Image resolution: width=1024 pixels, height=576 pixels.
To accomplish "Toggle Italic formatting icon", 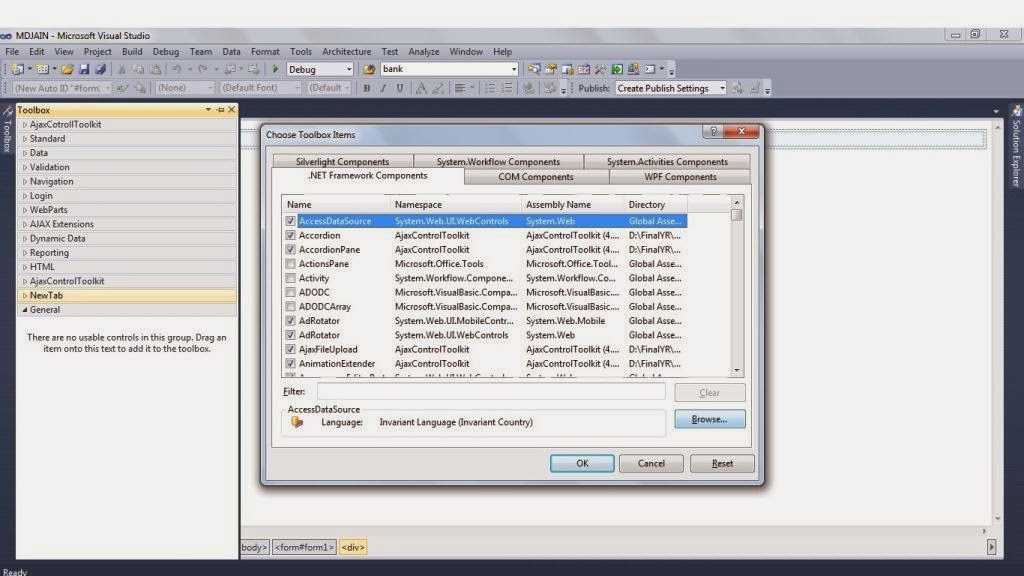I will 383,88.
